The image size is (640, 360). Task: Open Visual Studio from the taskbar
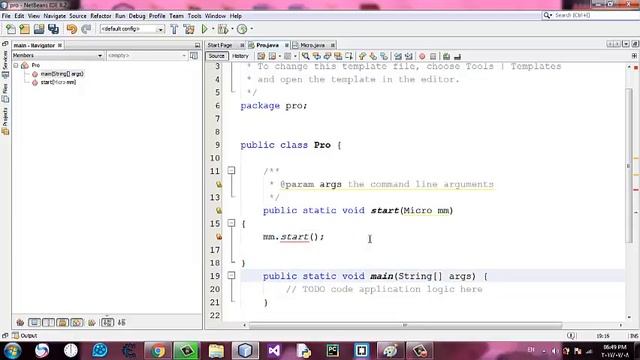pos(274,351)
